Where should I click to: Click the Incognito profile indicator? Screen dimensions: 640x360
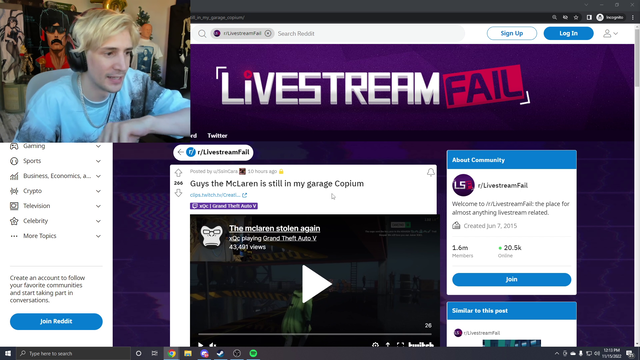coord(610,18)
